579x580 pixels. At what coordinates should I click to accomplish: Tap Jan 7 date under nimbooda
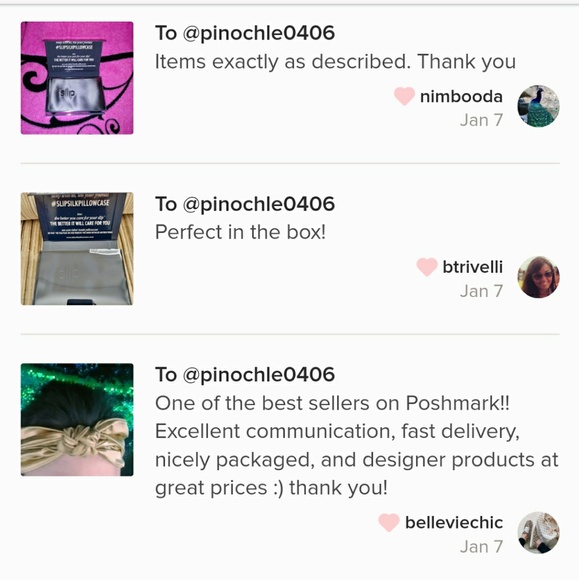click(481, 120)
